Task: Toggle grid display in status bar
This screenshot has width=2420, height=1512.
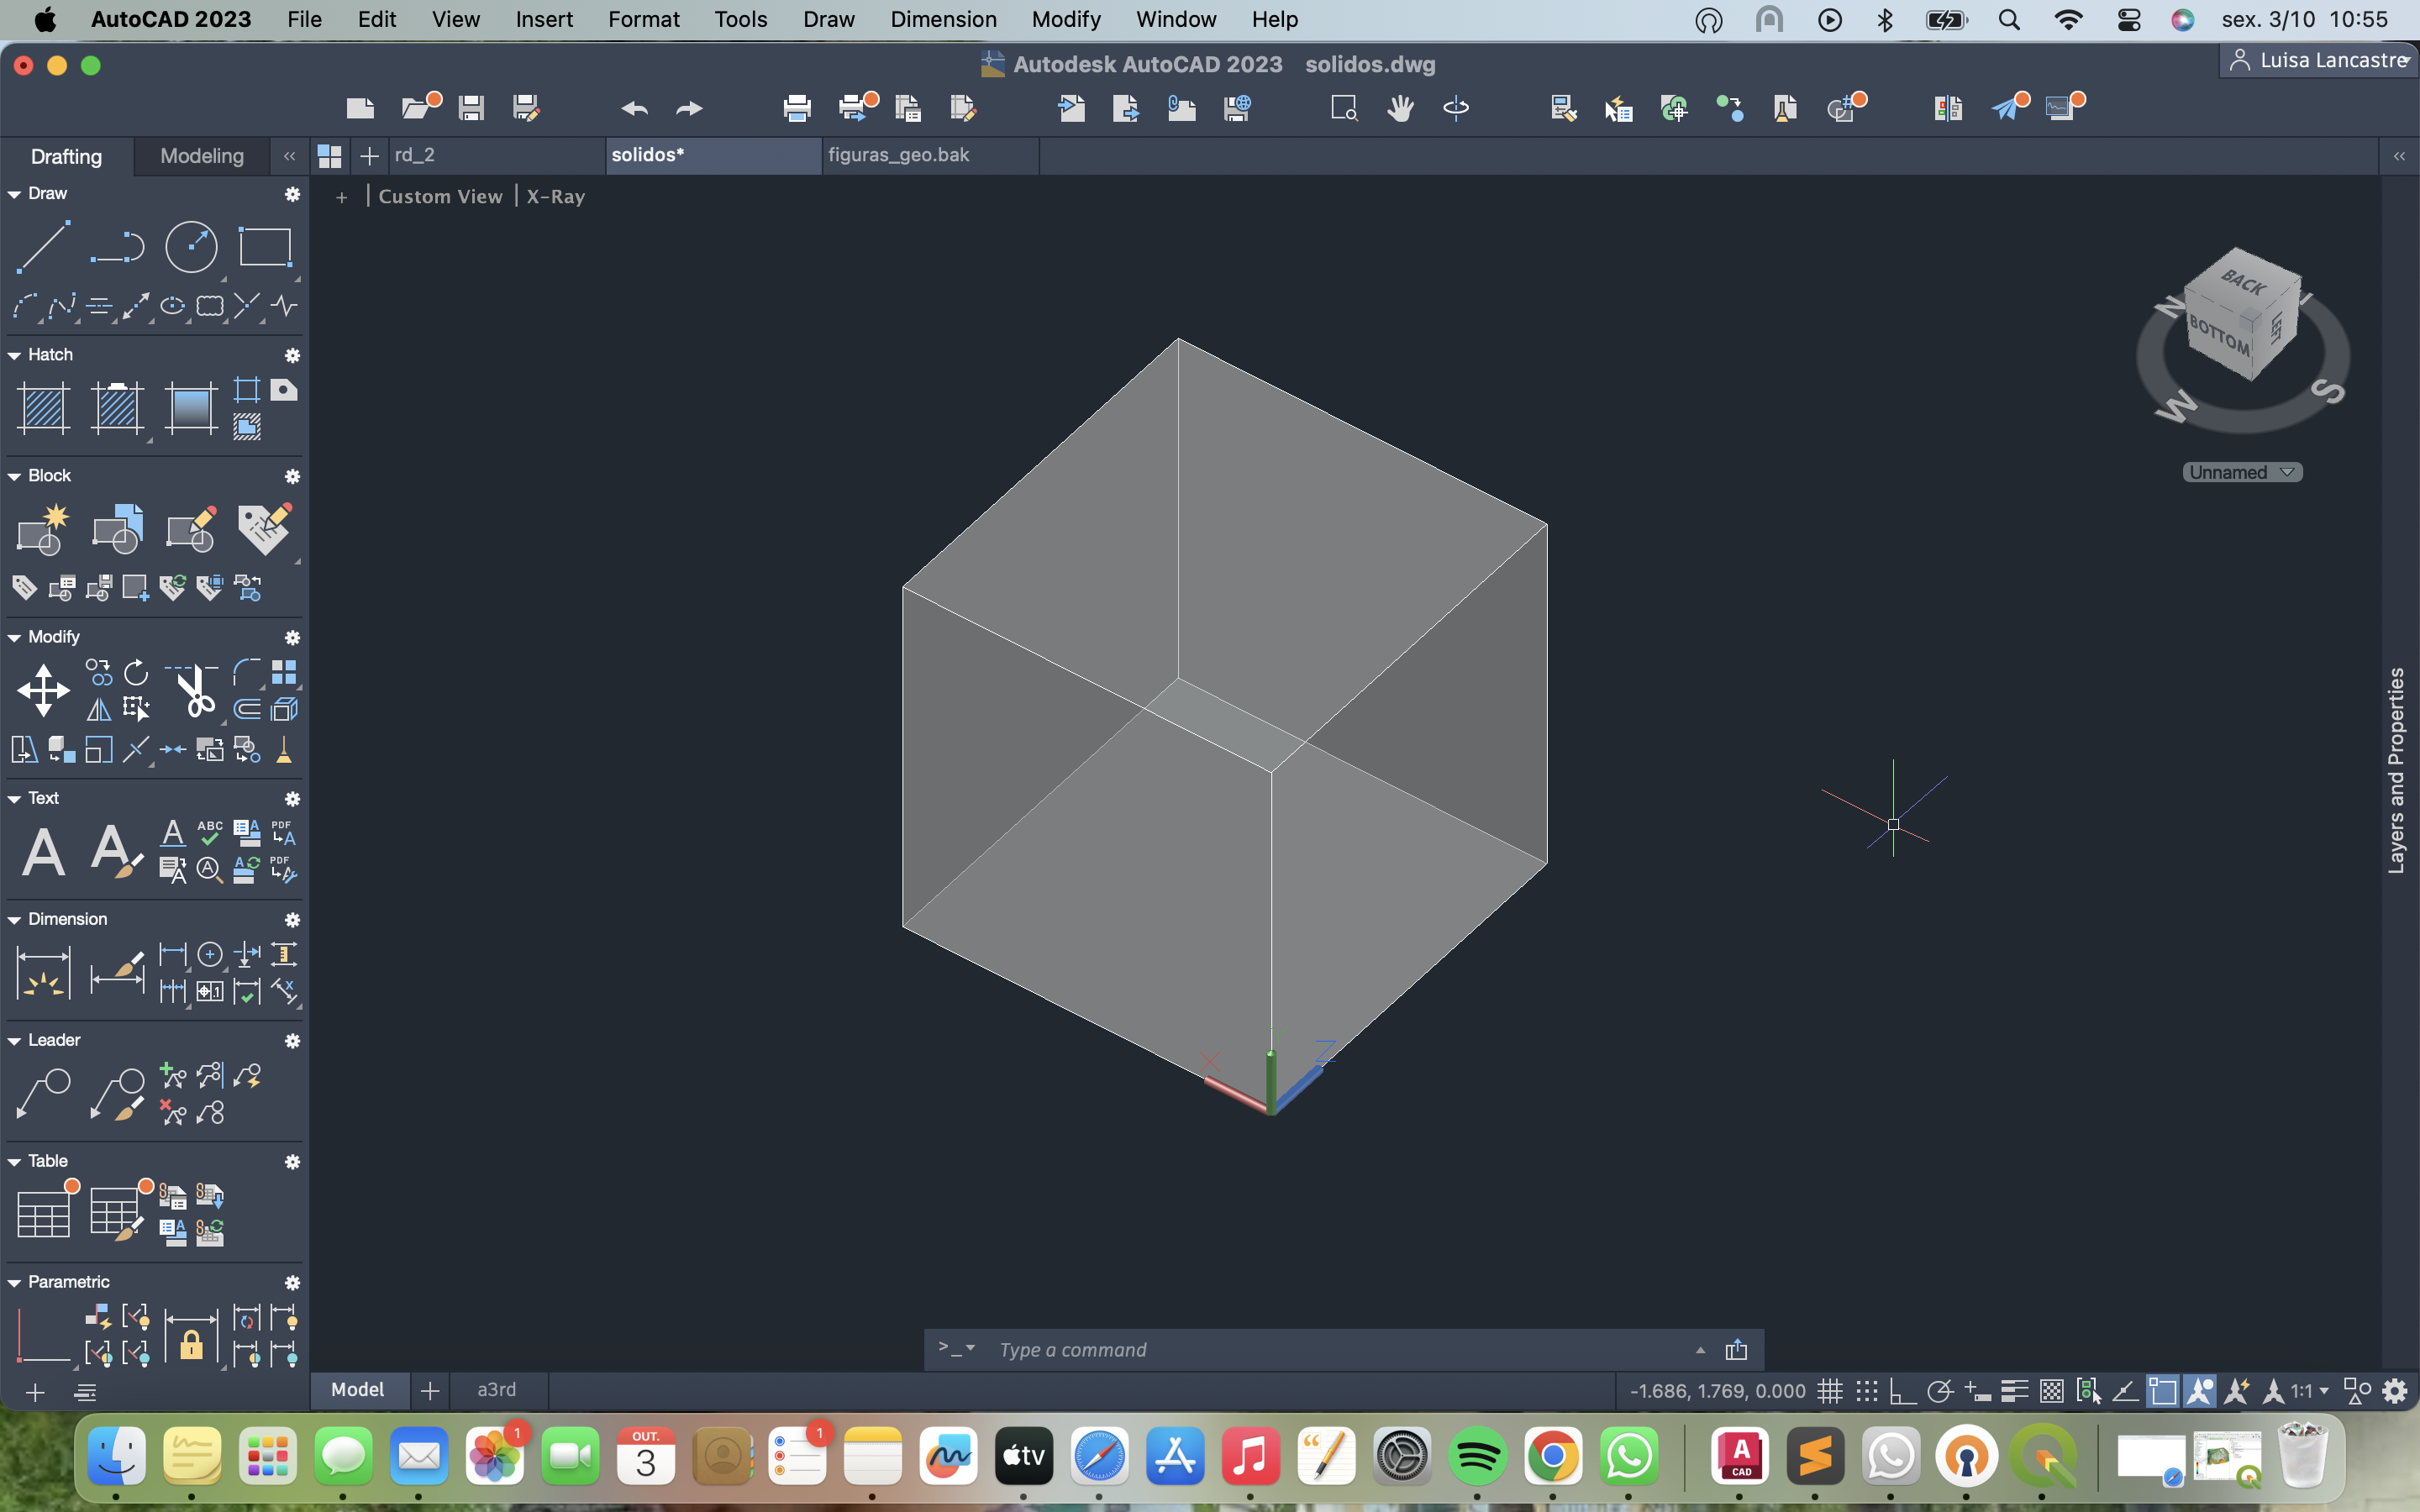Action: (1830, 1391)
